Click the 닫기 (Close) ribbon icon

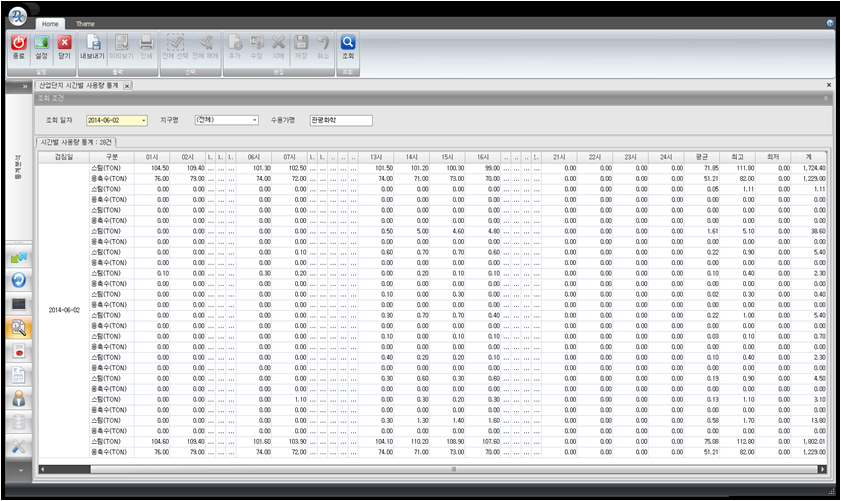pos(65,46)
